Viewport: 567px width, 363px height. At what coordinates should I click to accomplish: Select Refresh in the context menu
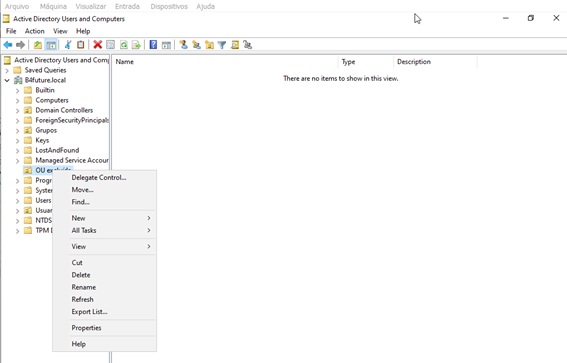click(x=105, y=299)
